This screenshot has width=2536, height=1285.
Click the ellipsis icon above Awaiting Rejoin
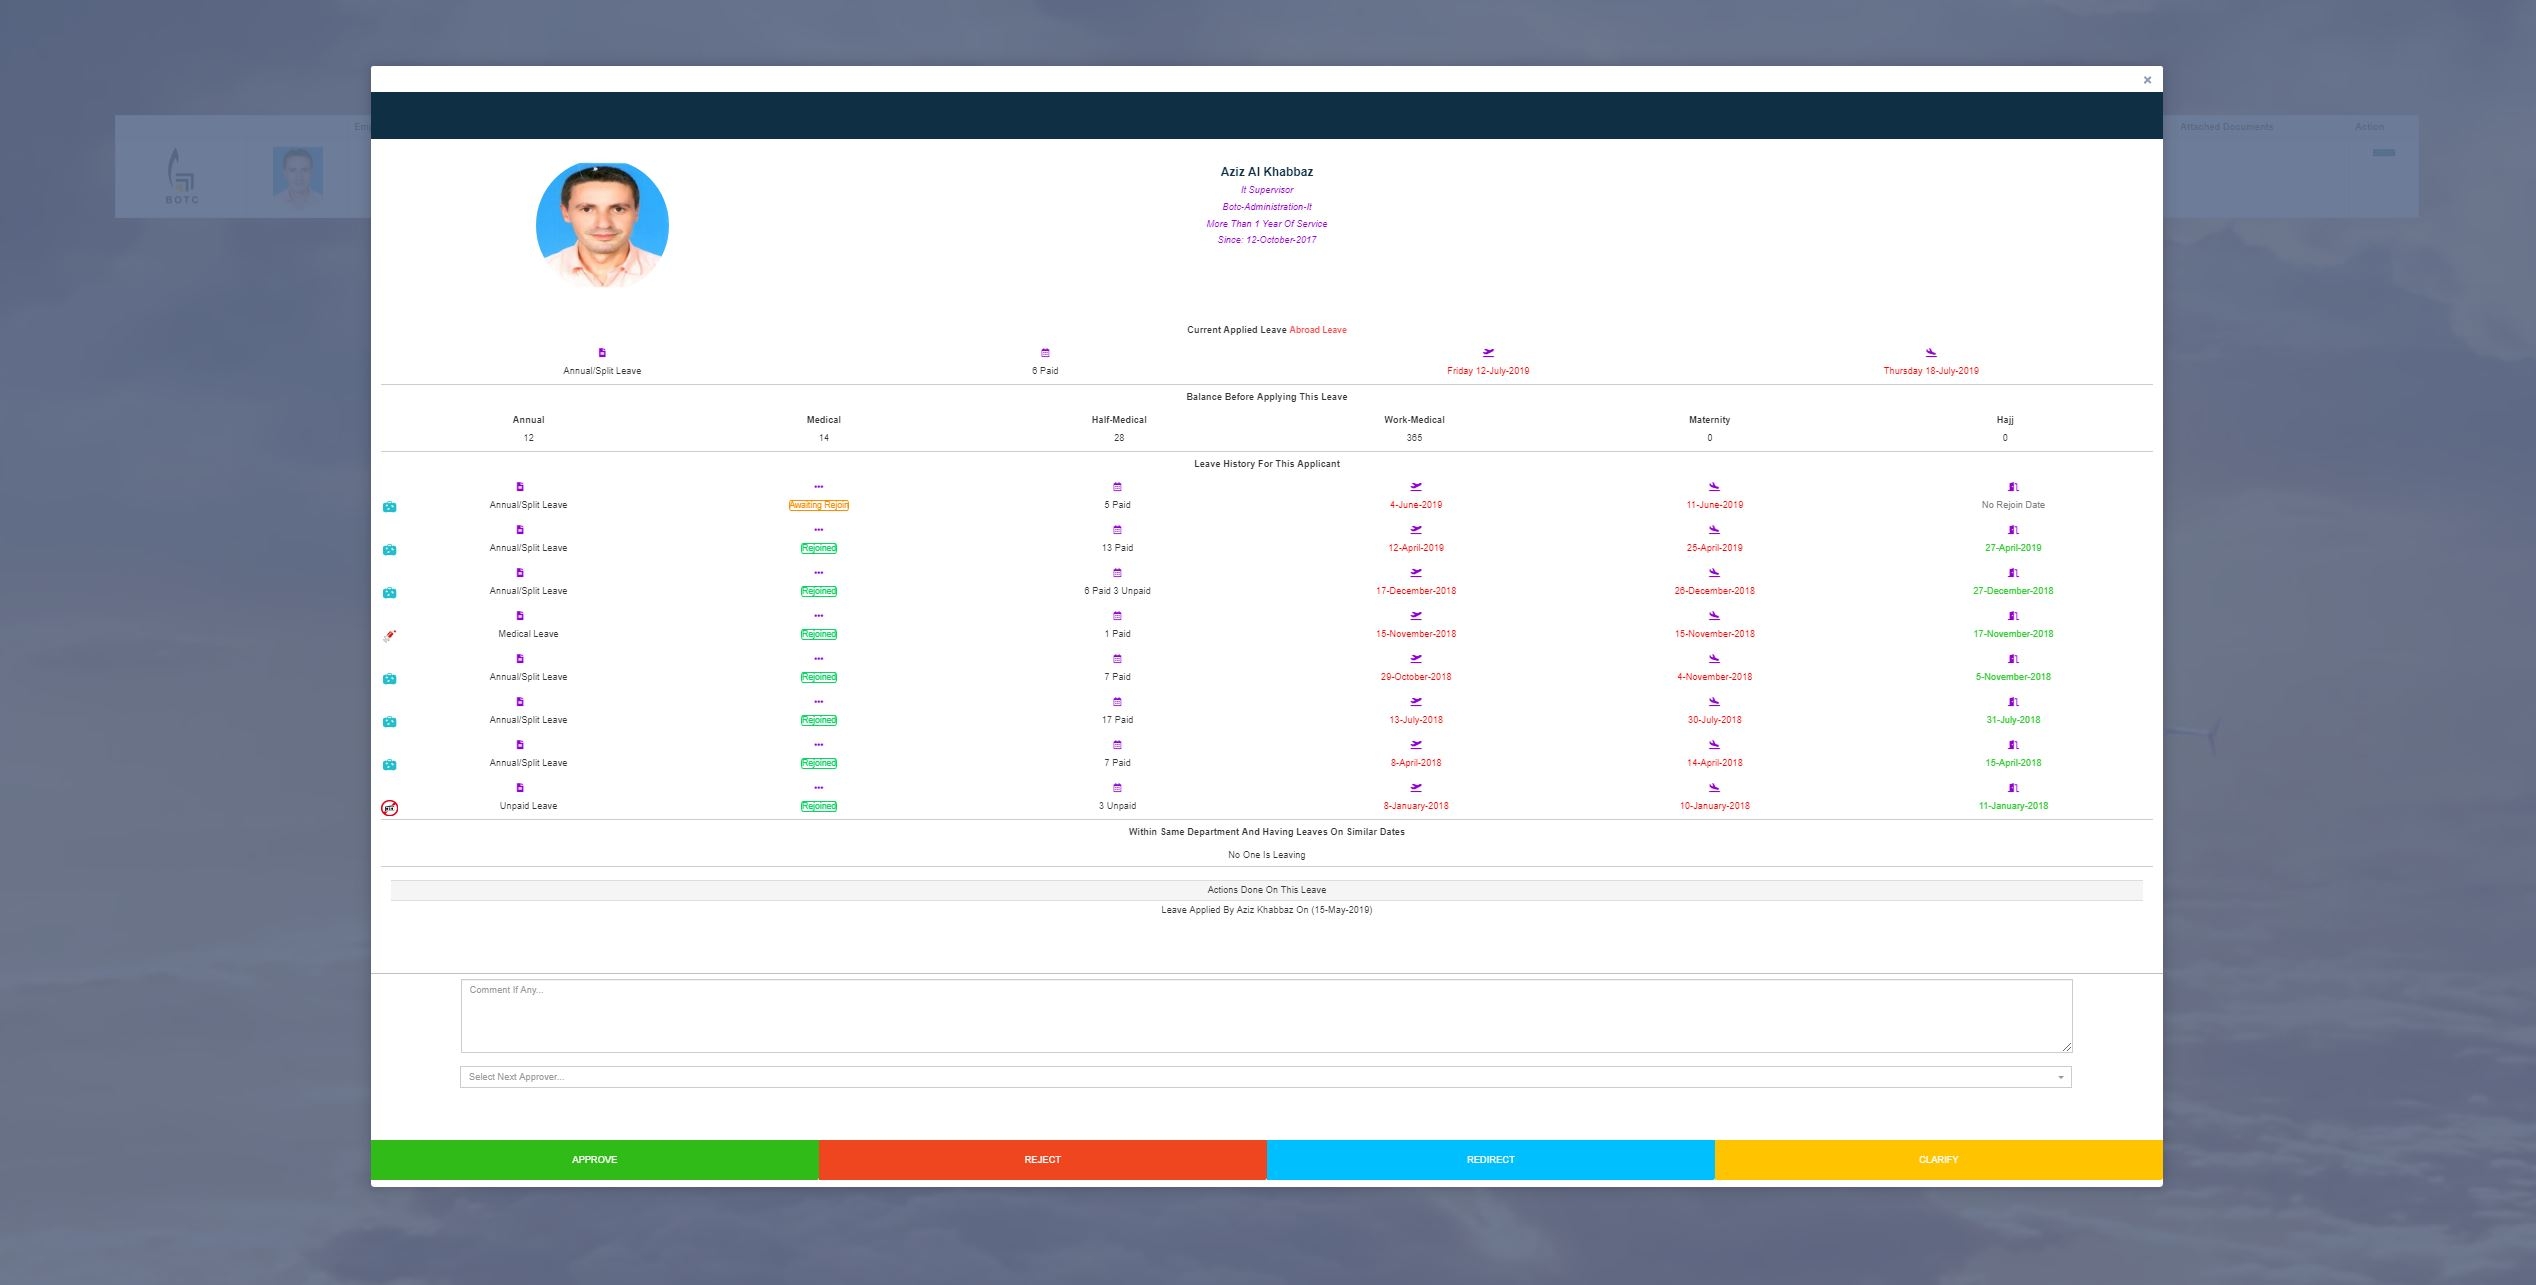click(x=818, y=487)
